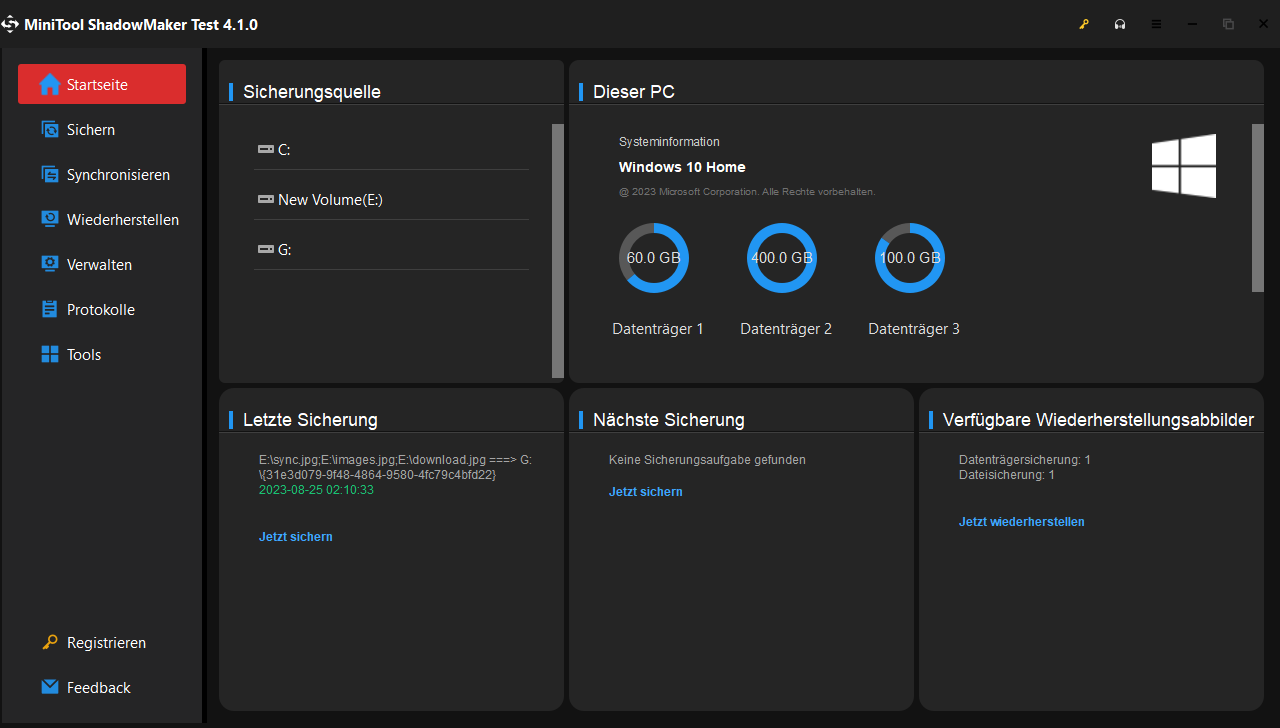The width and height of the screenshot is (1280, 728).
Task: Click the Registrieren label
Action: 106,643
